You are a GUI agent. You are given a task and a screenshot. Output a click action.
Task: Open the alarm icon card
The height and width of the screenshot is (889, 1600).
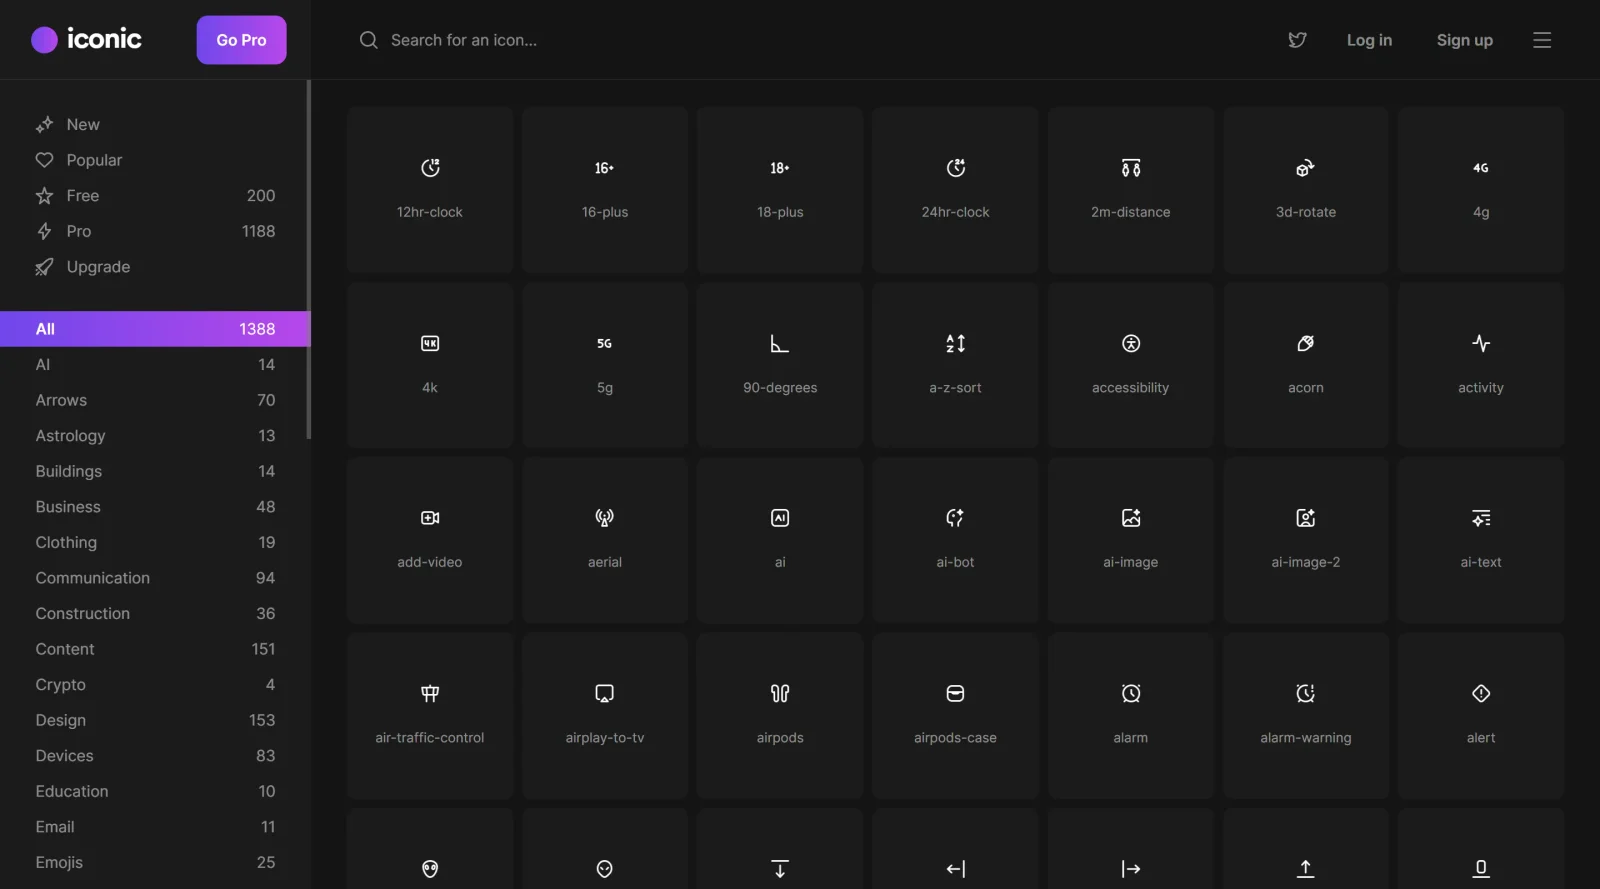pyautogui.click(x=1131, y=715)
